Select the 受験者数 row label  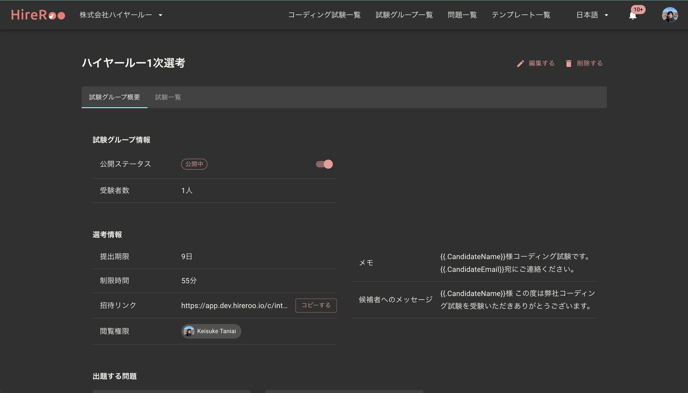click(x=115, y=190)
